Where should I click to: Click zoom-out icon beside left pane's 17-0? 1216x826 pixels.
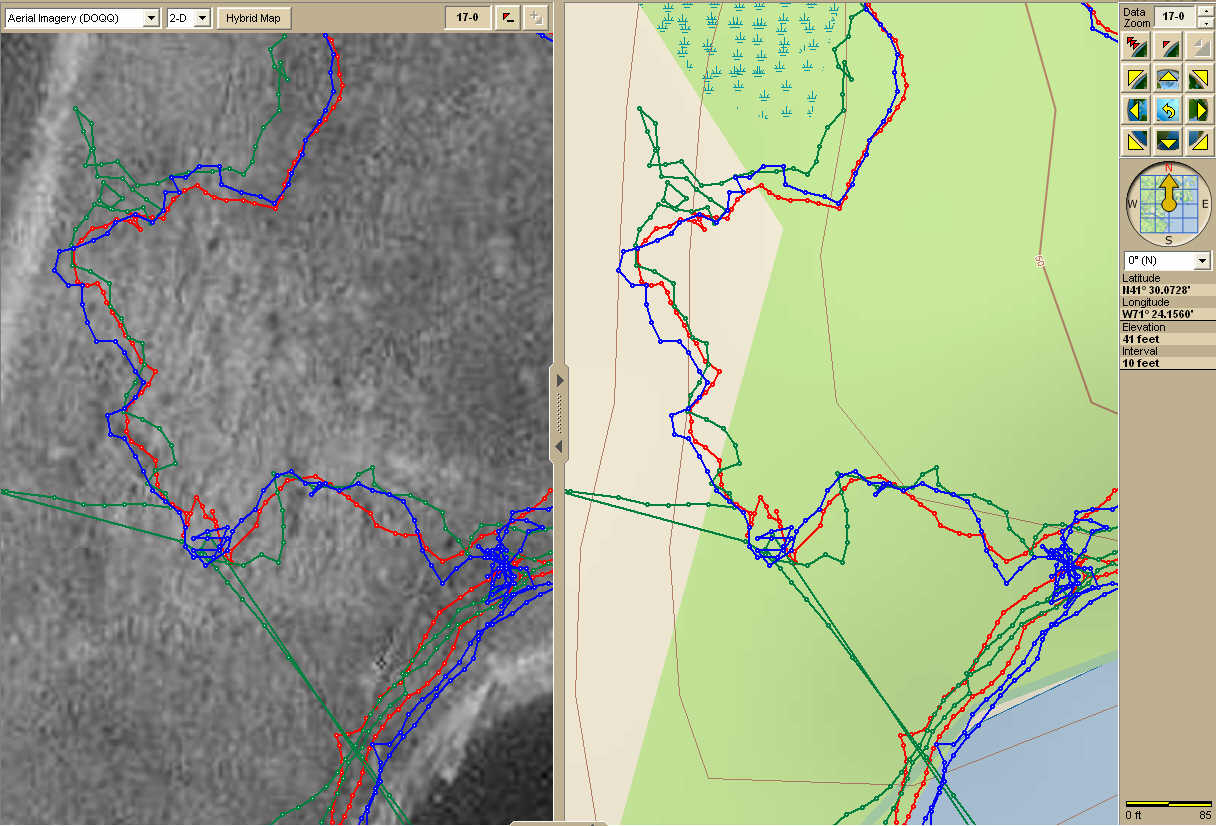[508, 17]
